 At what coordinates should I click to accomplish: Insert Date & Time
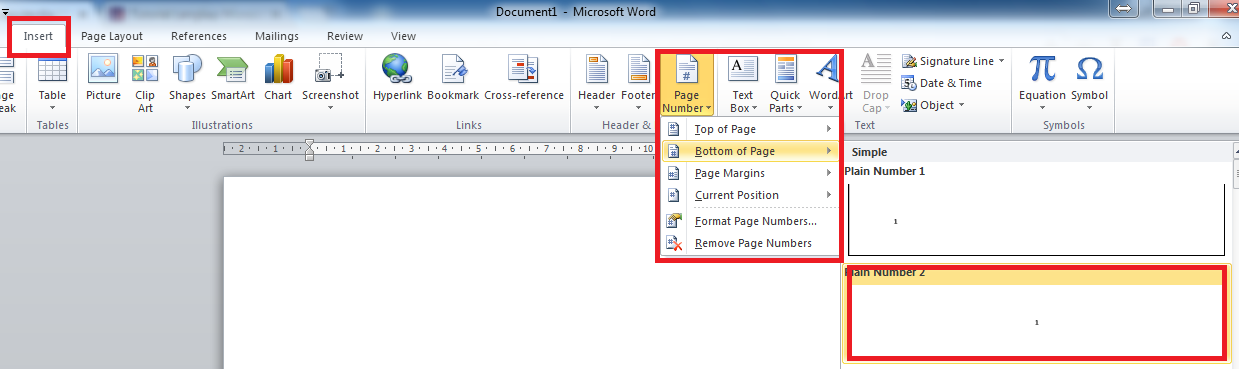point(941,83)
